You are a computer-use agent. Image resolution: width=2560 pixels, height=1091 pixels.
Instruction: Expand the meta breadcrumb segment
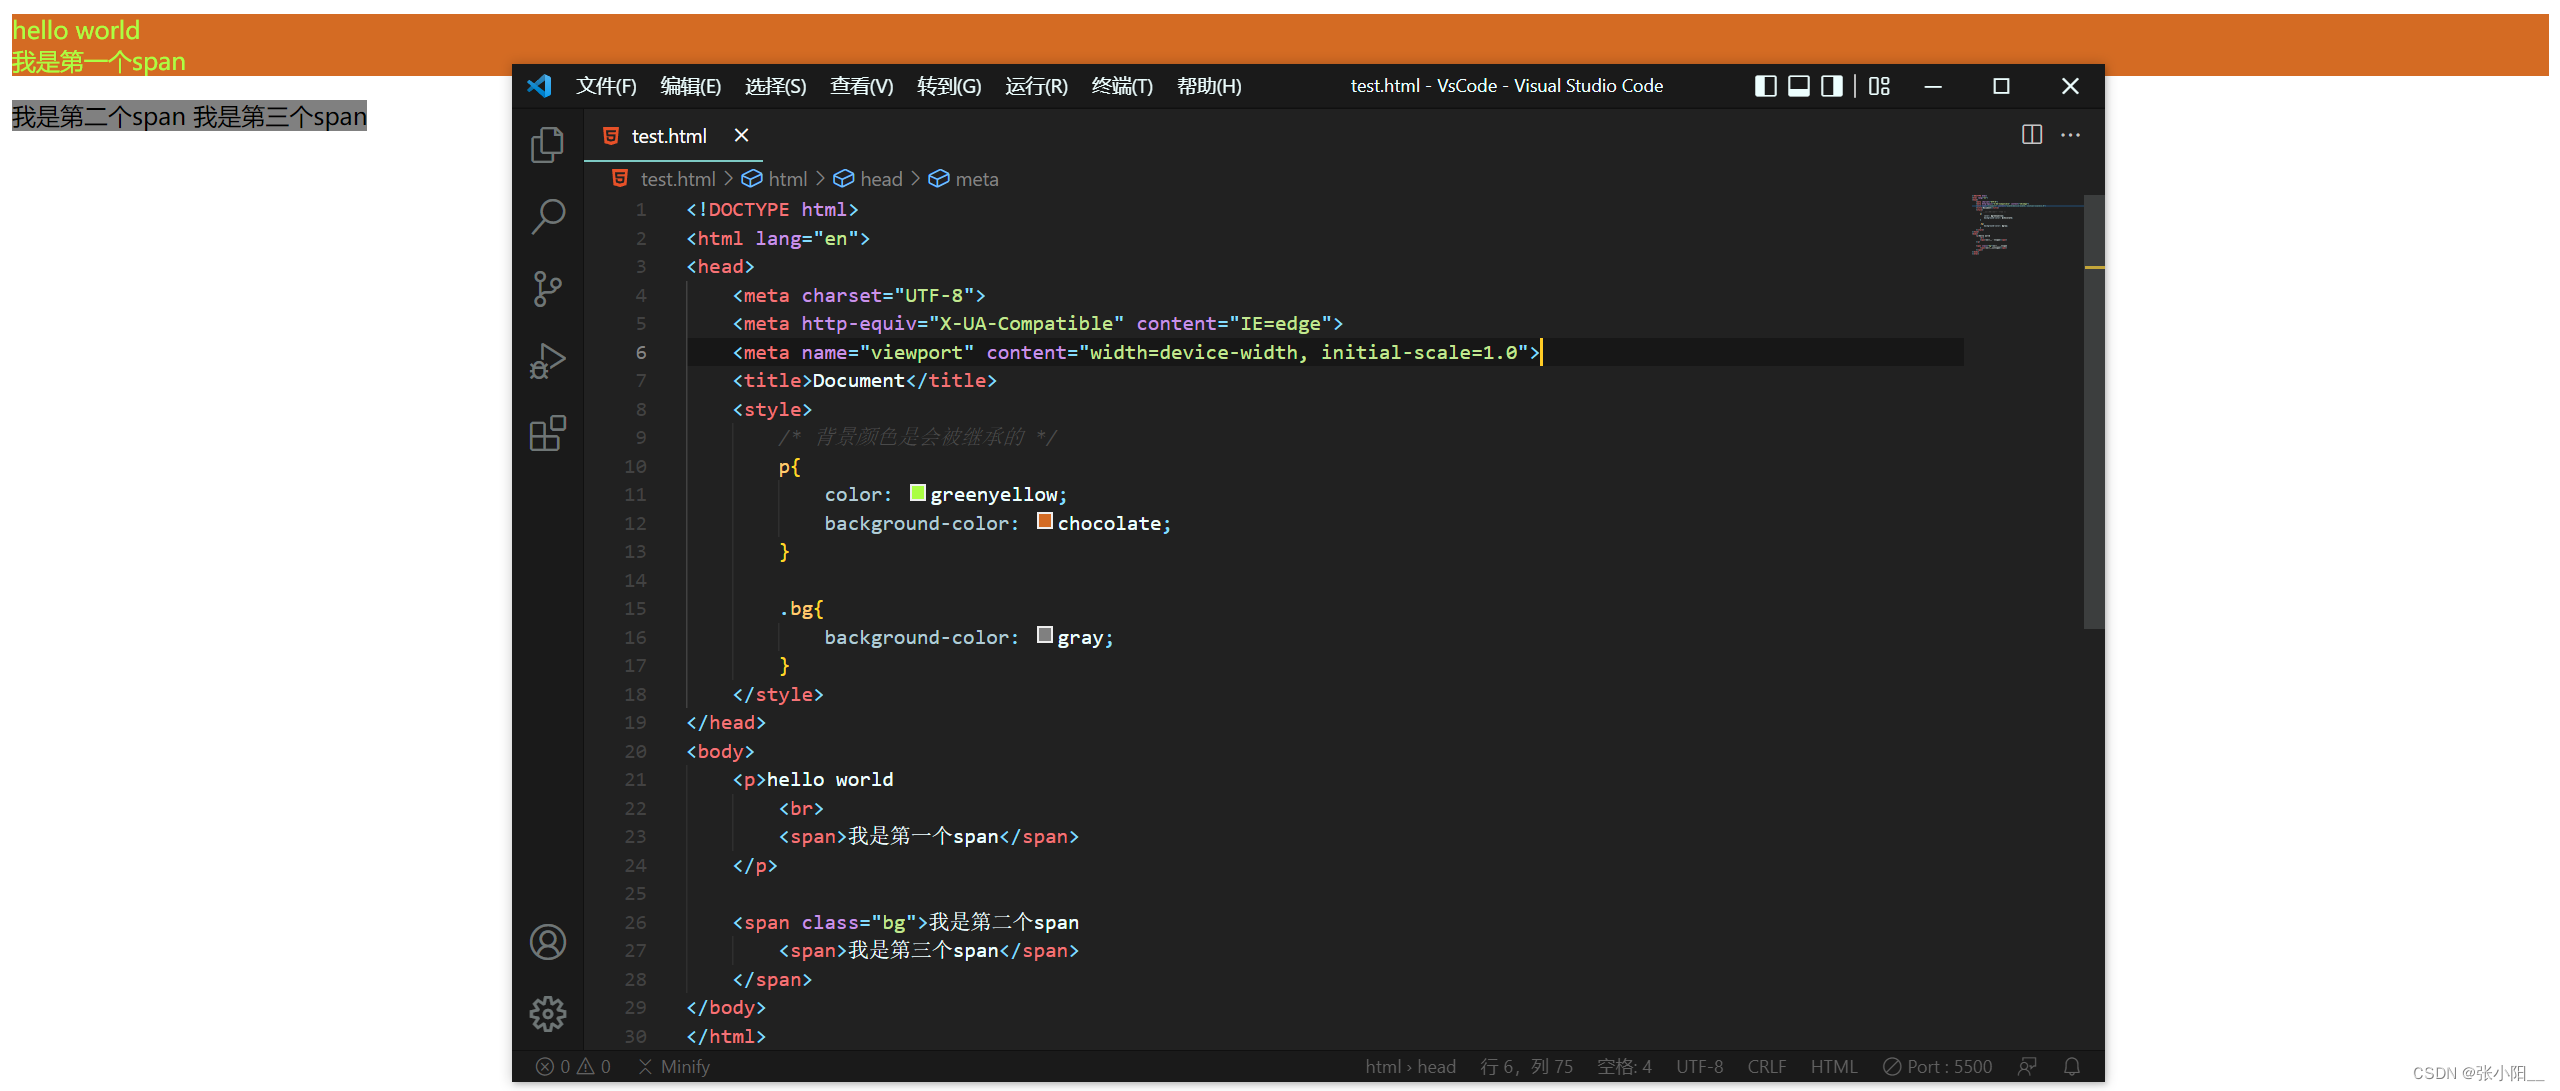[x=976, y=179]
